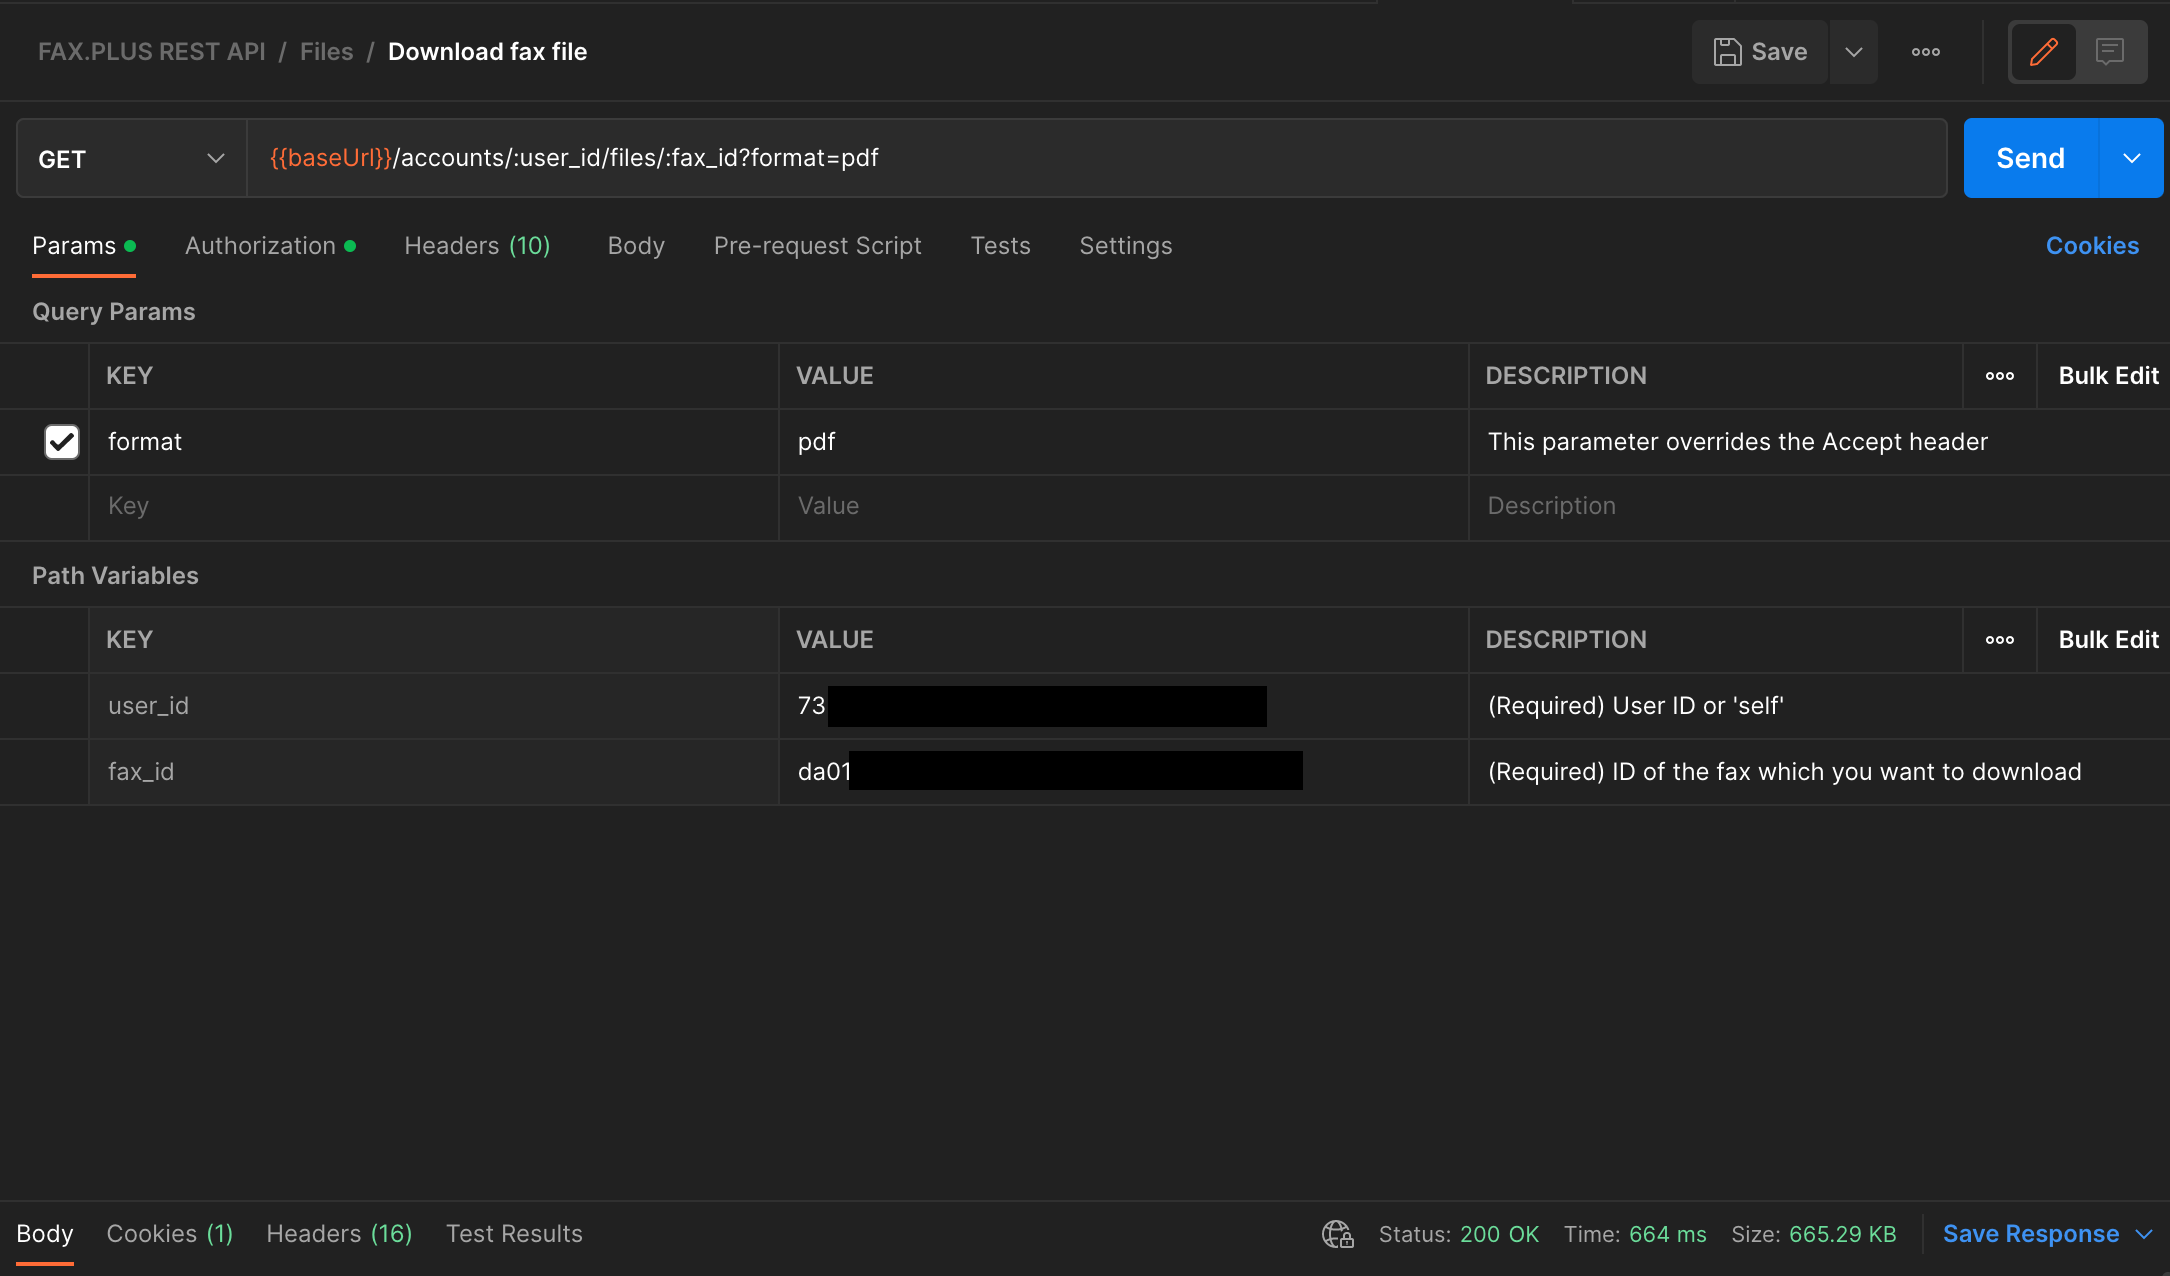Image resolution: width=2170 pixels, height=1276 pixels.
Task: Uncheck the format query parameter checkbox
Action: 62,442
